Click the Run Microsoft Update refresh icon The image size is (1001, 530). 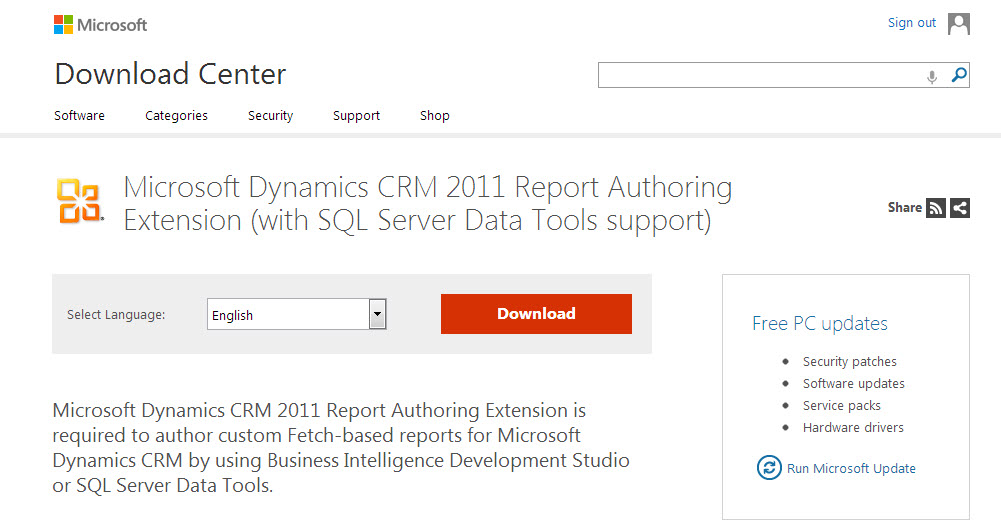(x=769, y=468)
